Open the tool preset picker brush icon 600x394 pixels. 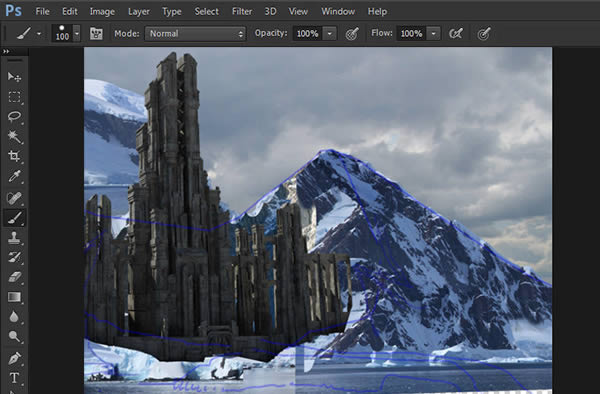click(x=24, y=34)
